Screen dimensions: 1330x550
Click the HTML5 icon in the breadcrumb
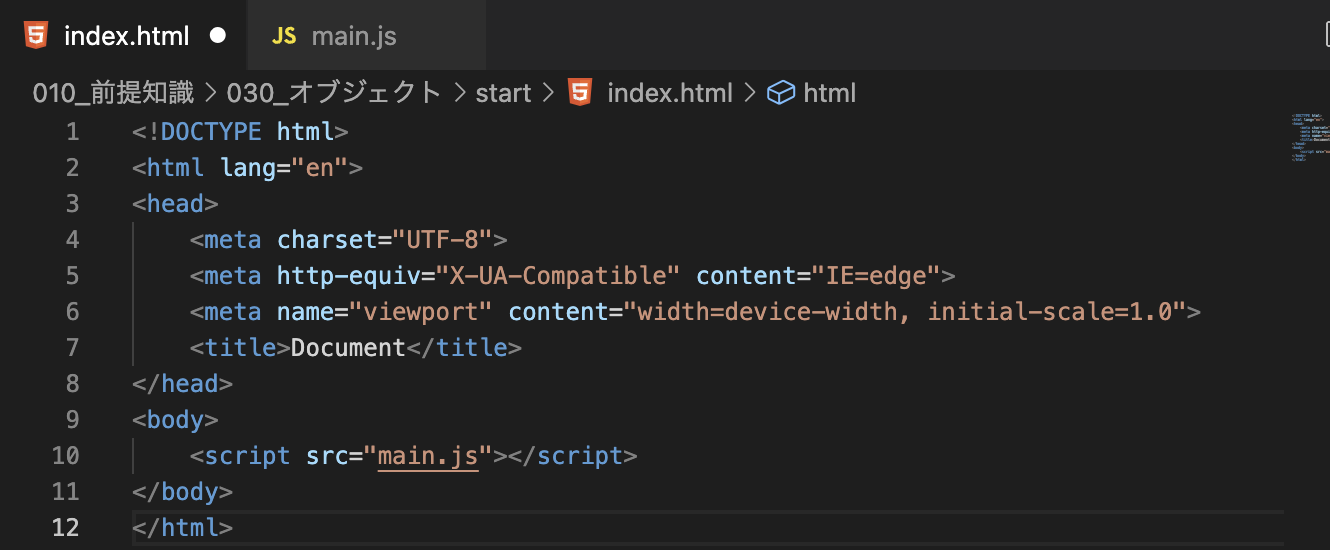(x=579, y=93)
